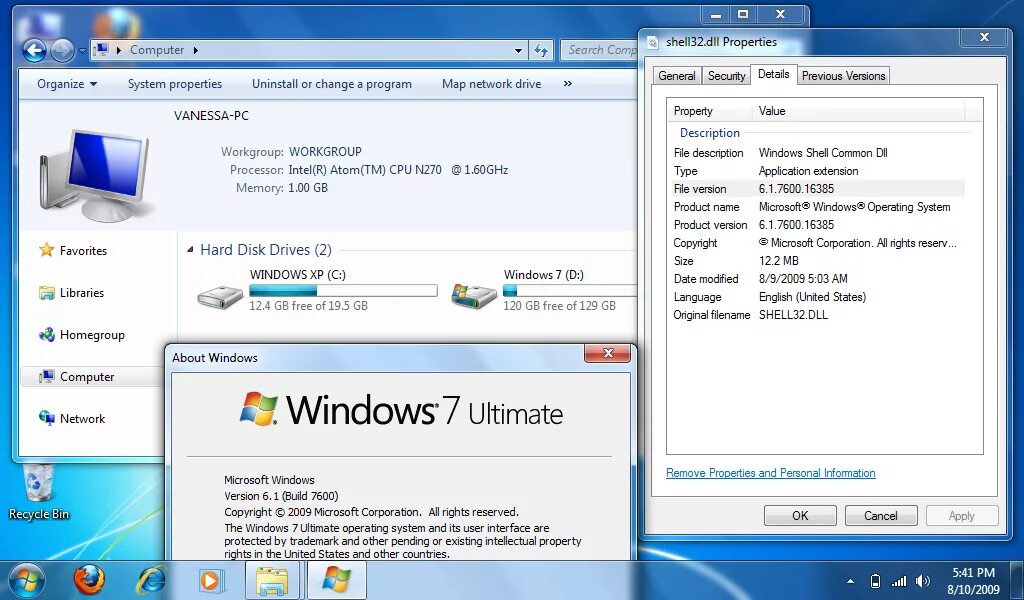Open Network in the navigation pane
The width and height of the screenshot is (1024, 600).
click(x=82, y=418)
